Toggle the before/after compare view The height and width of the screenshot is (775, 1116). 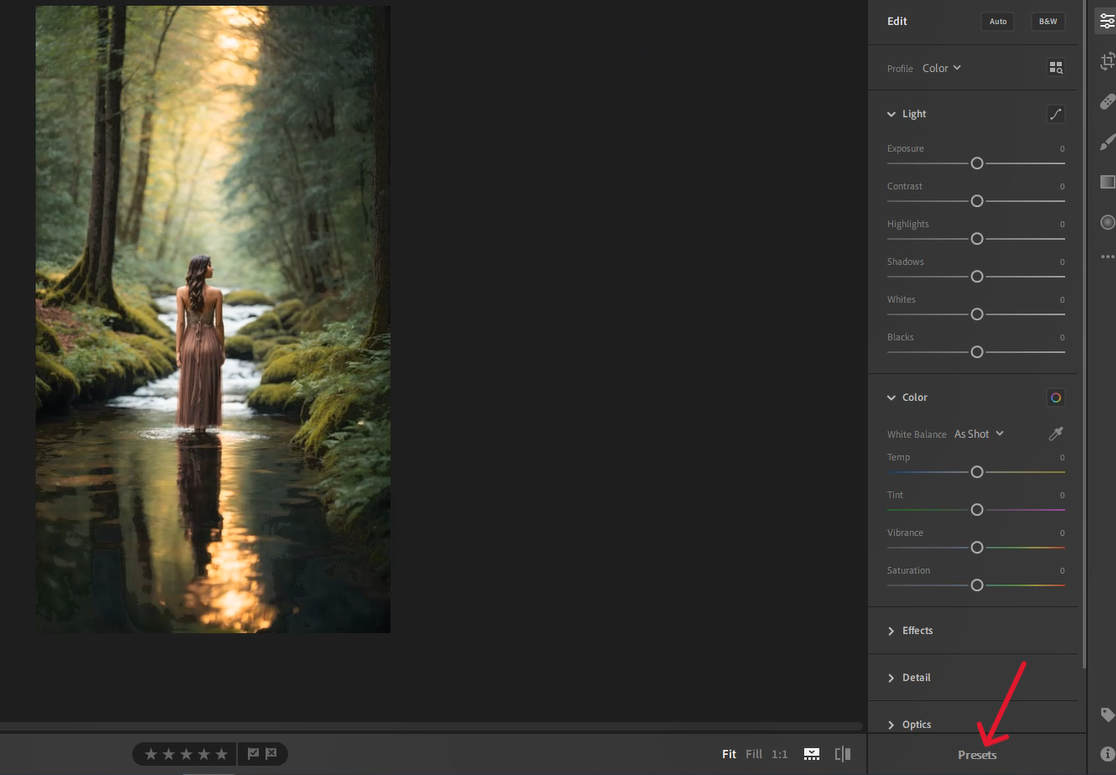point(843,754)
